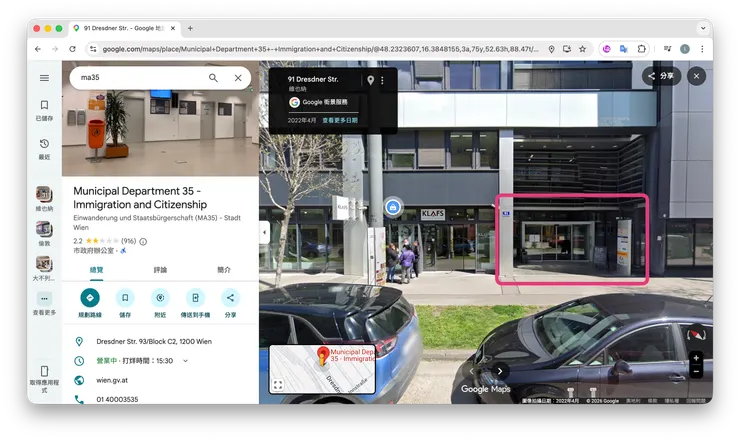Go back in the browser
Screen dimensions: 740x440
38,49
